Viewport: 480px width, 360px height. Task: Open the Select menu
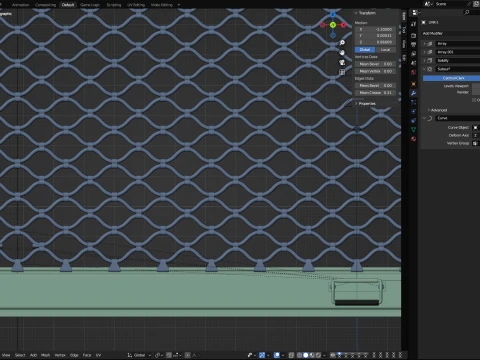[x=20, y=355]
